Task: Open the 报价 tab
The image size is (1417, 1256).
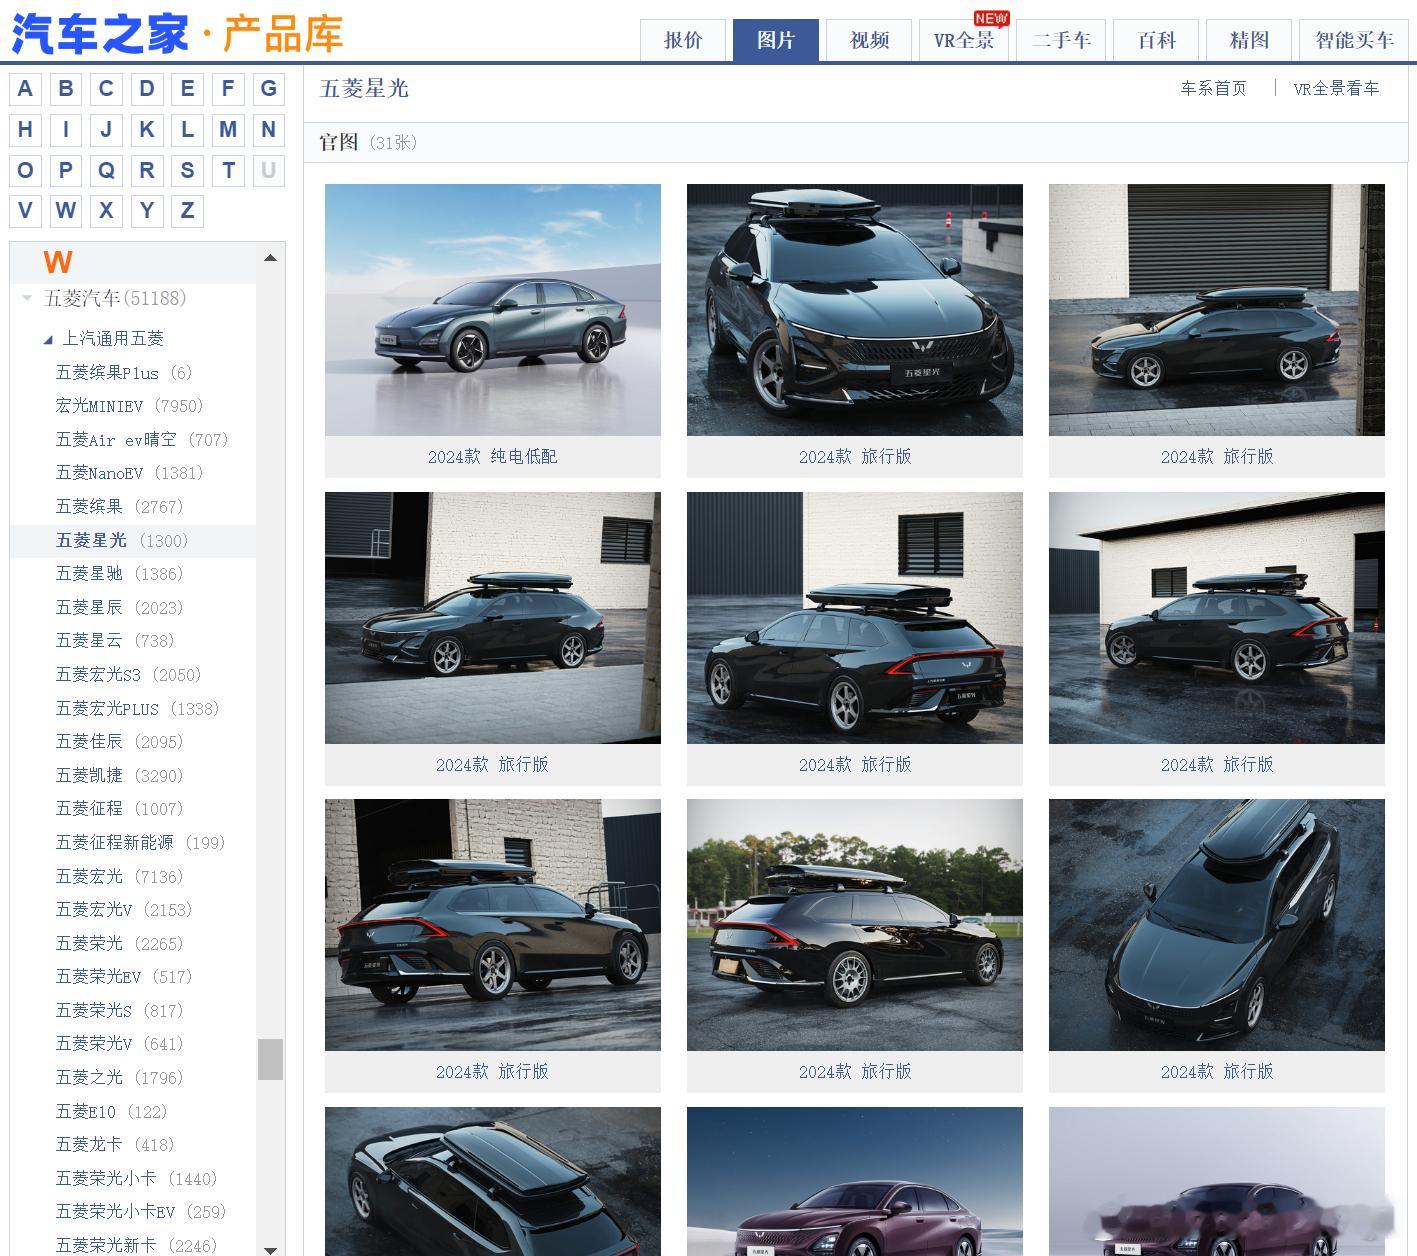Action: (683, 40)
